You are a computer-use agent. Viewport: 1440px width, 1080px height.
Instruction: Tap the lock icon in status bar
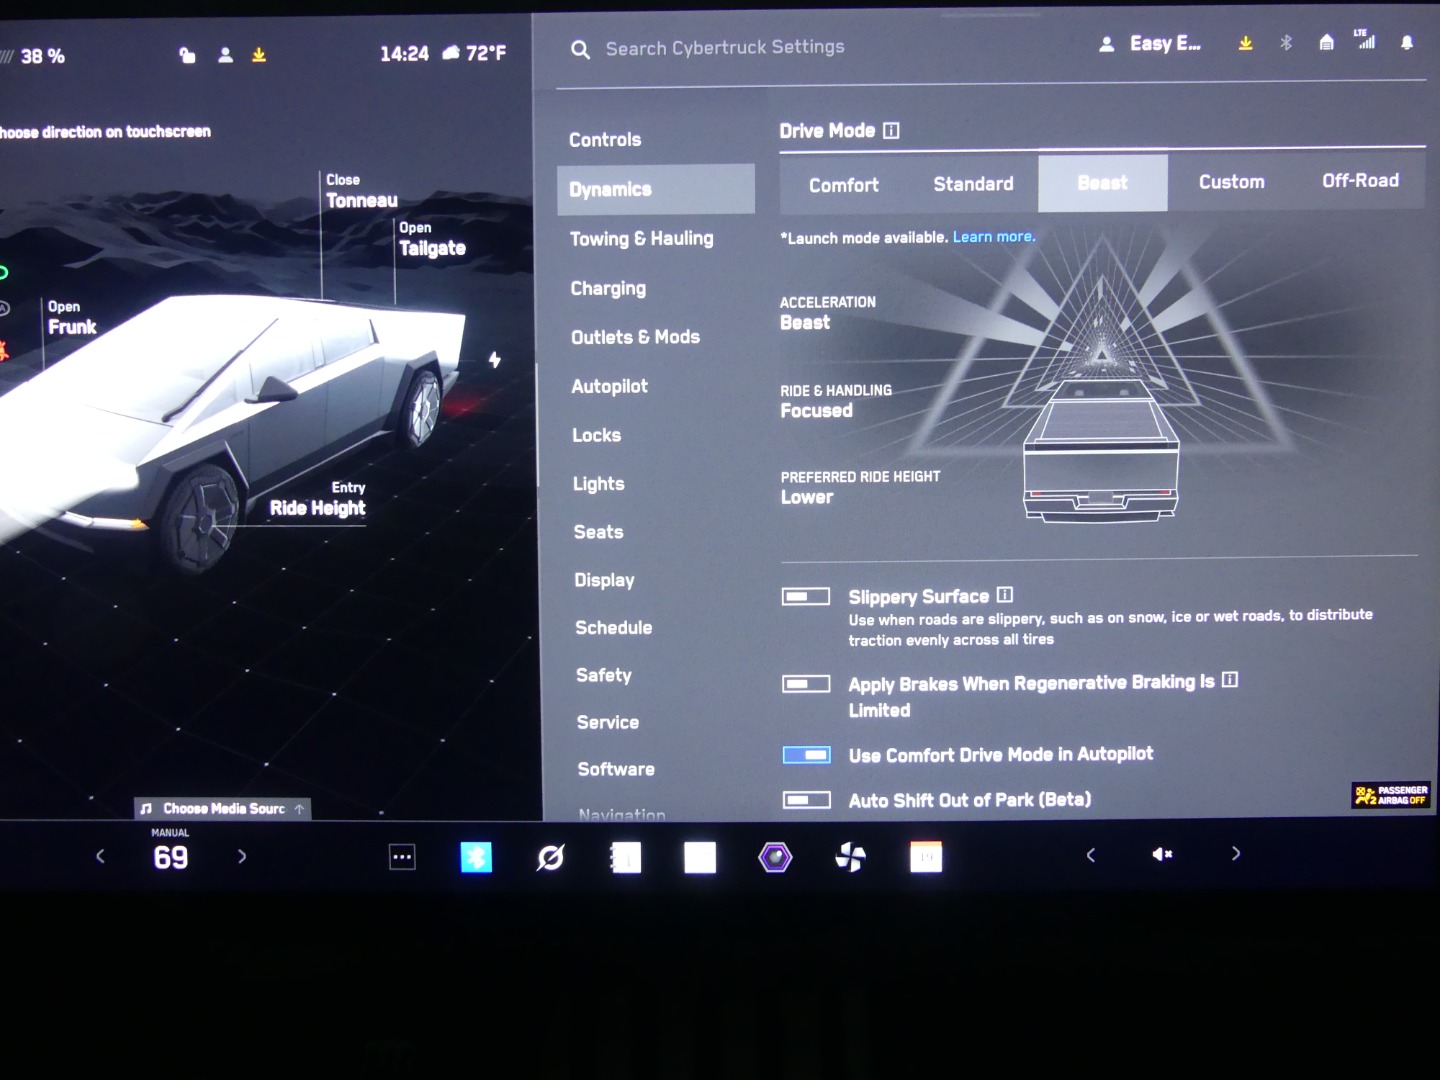coord(187,55)
